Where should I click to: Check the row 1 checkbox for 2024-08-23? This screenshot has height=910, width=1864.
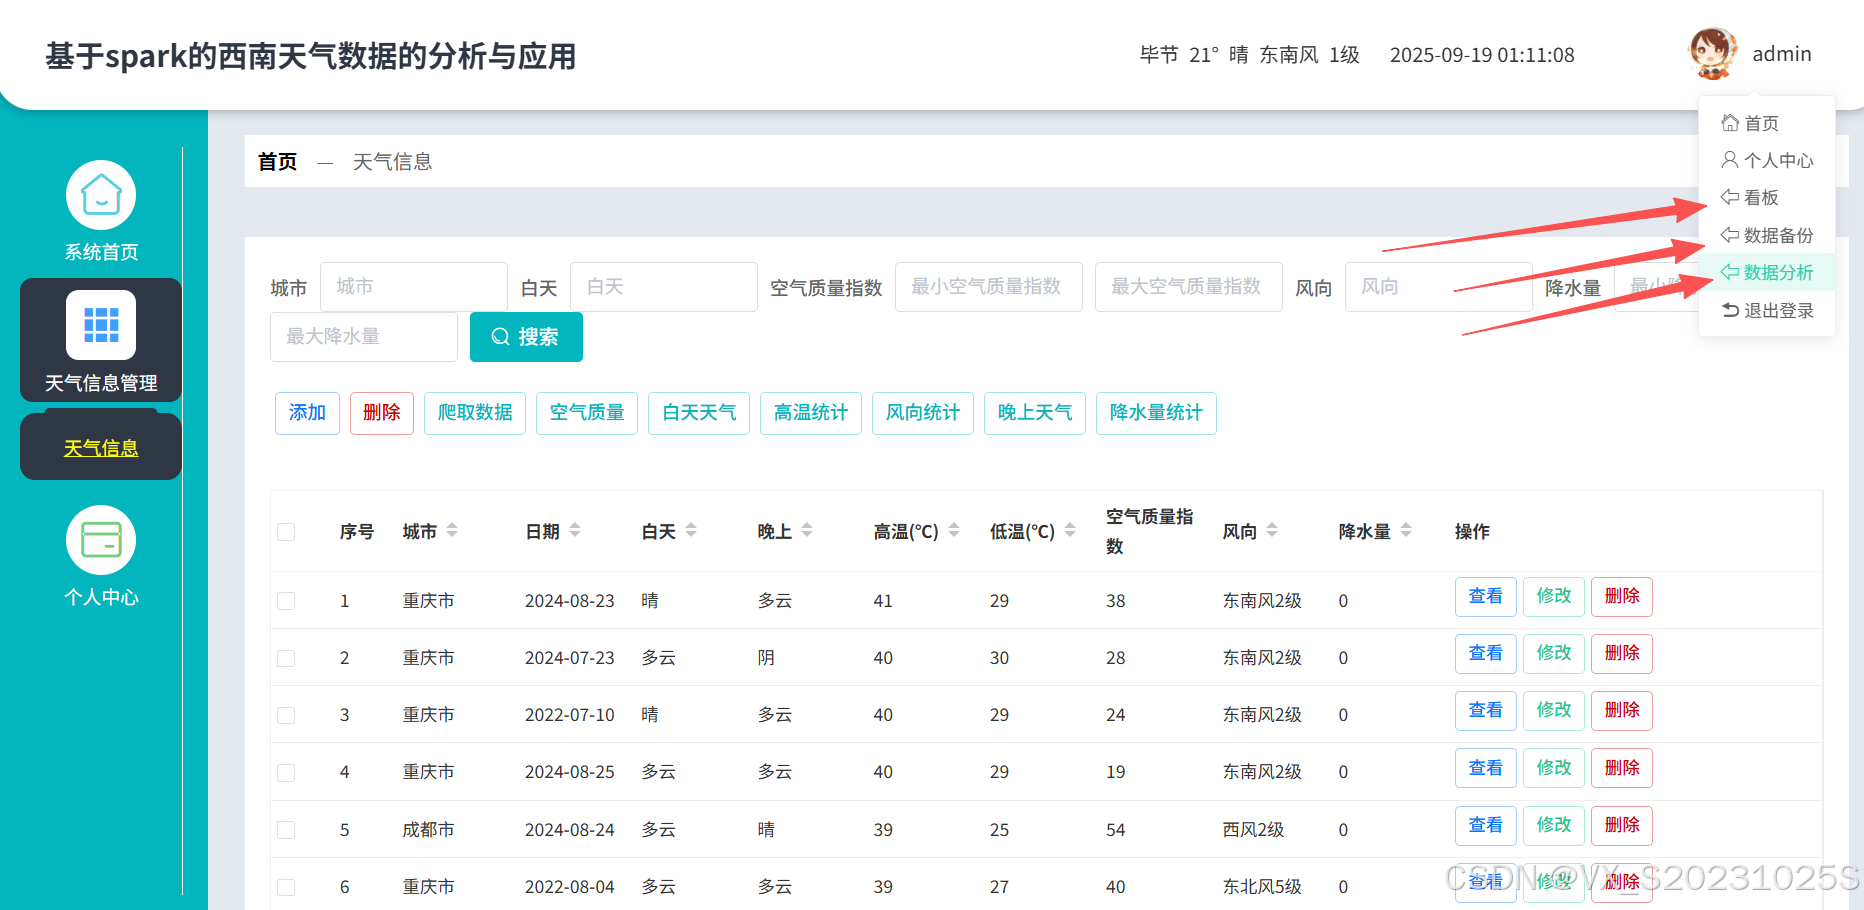pos(286,601)
